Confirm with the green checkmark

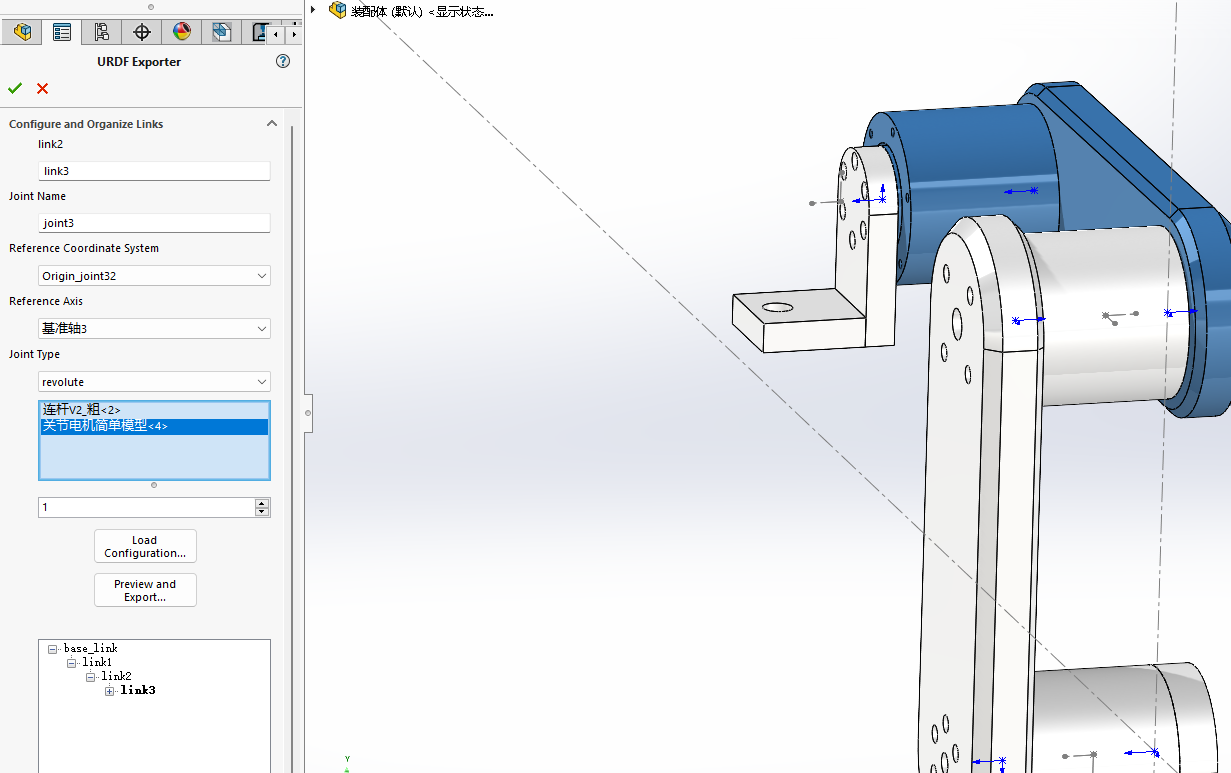(15, 88)
